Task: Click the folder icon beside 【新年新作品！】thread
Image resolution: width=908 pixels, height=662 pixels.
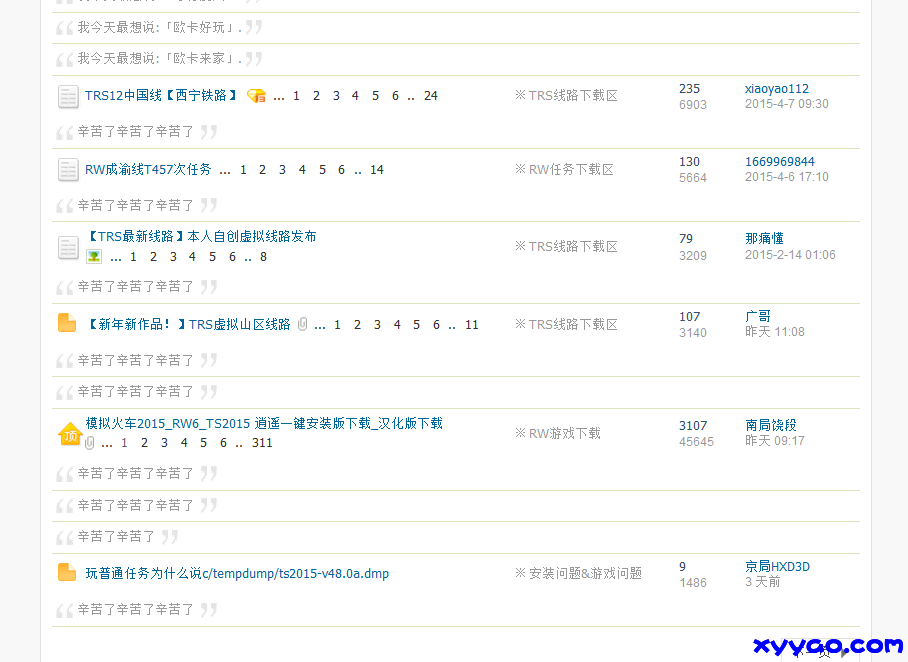Action: click(x=67, y=323)
